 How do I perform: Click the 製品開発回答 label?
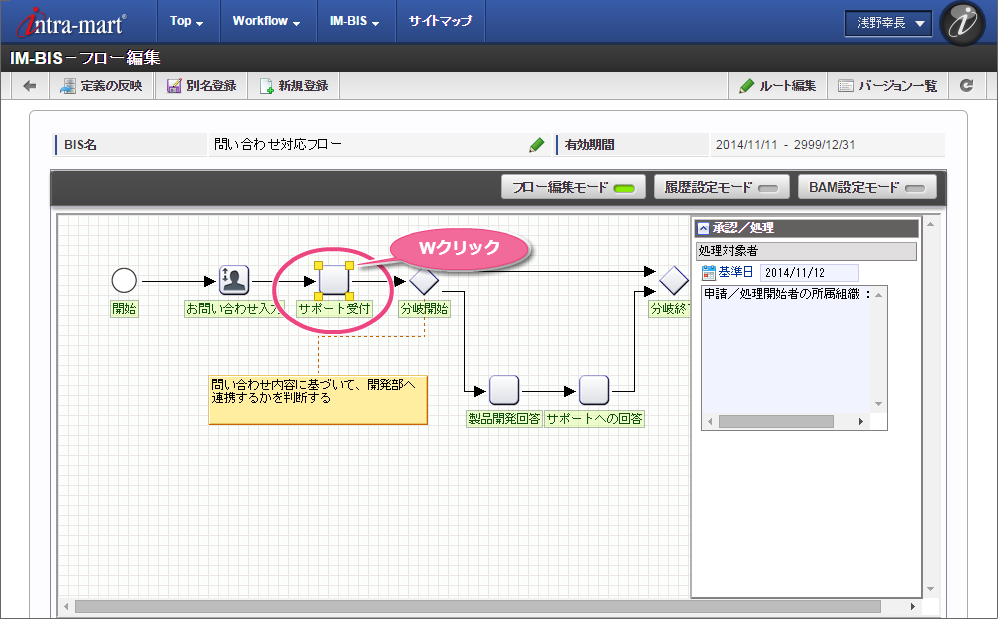pyautogui.click(x=504, y=419)
